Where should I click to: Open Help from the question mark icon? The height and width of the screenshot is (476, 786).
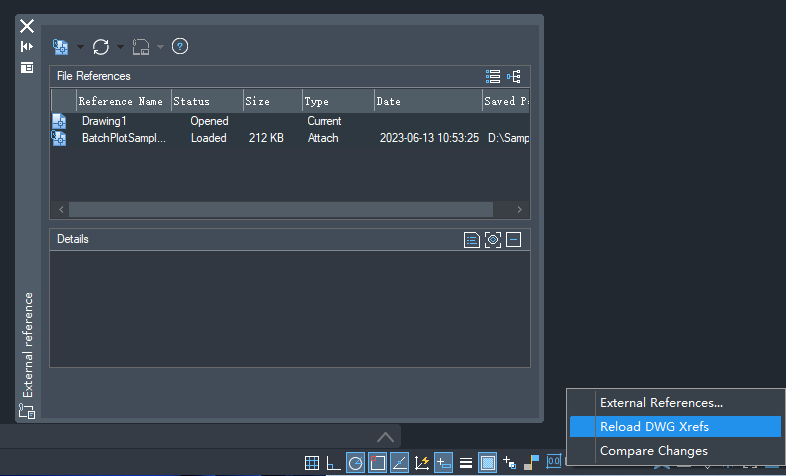click(x=180, y=46)
